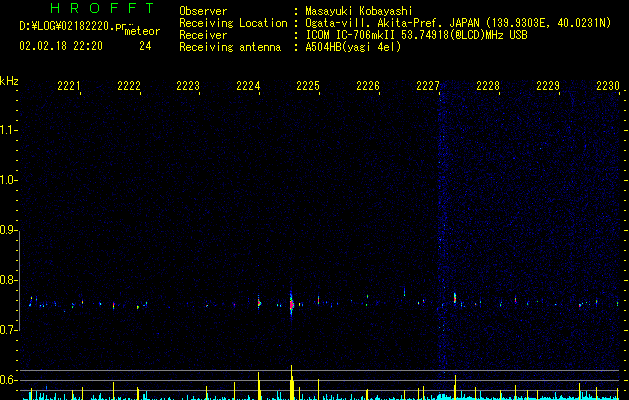Click the 2225 time marker

click(x=308, y=86)
